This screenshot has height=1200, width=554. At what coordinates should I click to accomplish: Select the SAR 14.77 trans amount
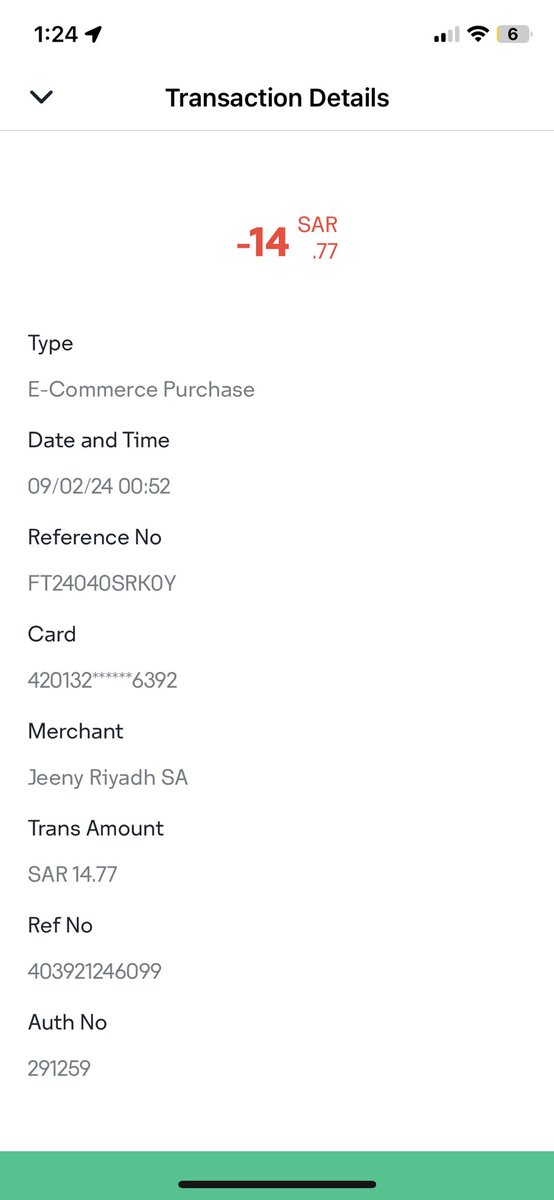(x=72, y=875)
